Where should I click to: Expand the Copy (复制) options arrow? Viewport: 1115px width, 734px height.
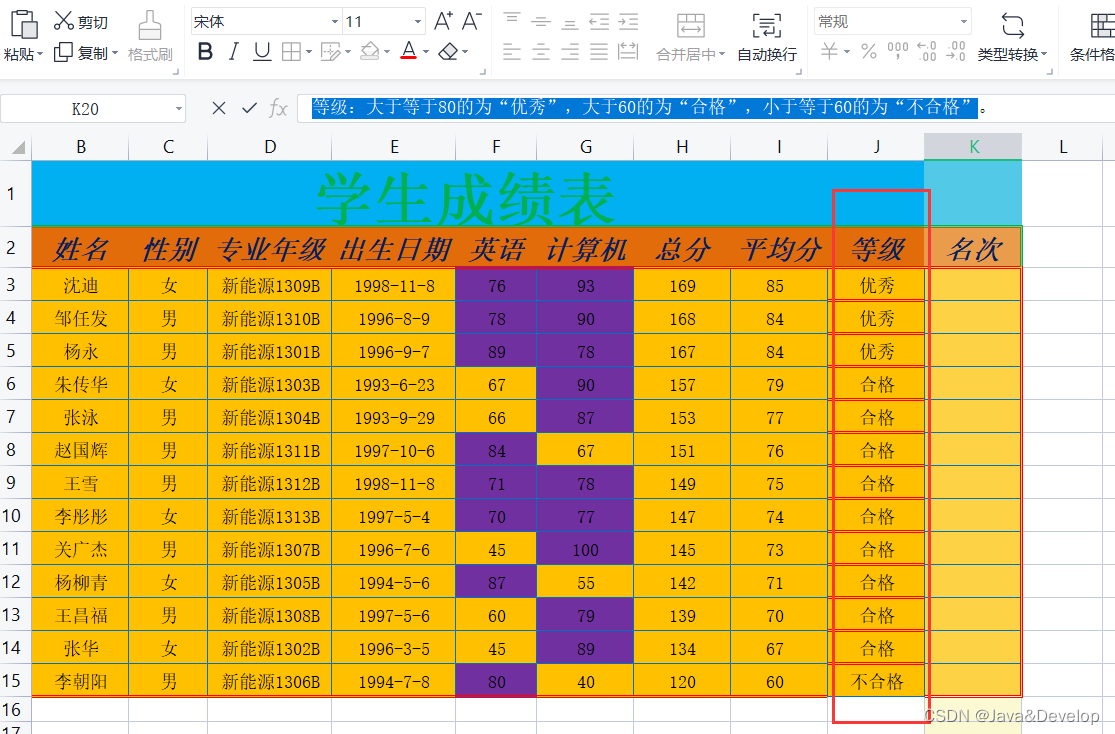pyautogui.click(x=114, y=53)
